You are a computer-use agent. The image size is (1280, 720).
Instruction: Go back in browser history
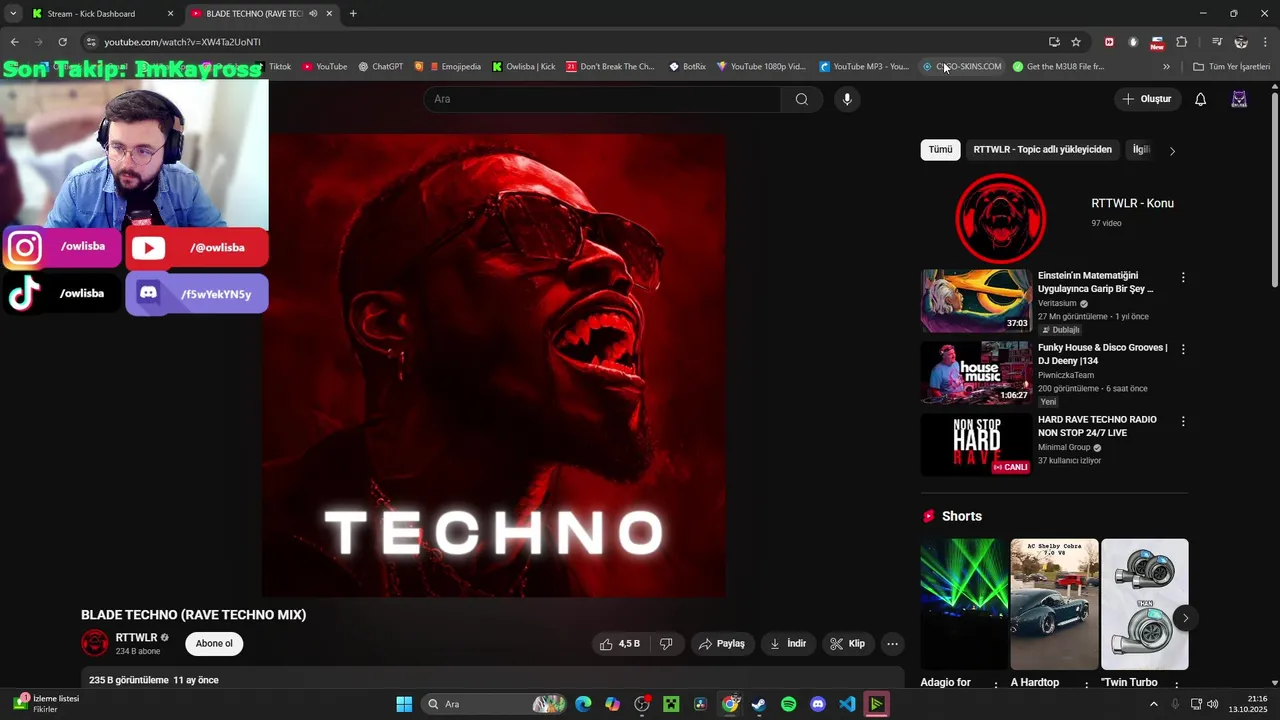click(14, 42)
